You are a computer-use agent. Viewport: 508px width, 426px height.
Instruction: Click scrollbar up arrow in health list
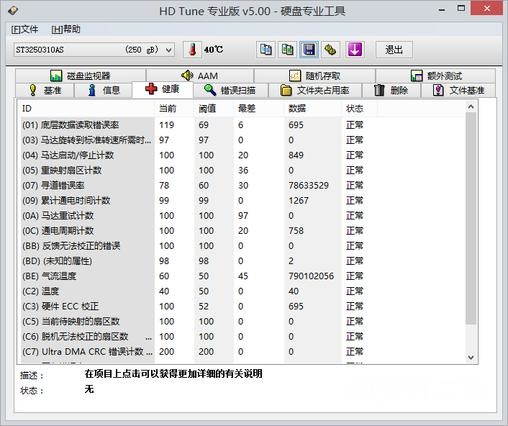coord(471,107)
